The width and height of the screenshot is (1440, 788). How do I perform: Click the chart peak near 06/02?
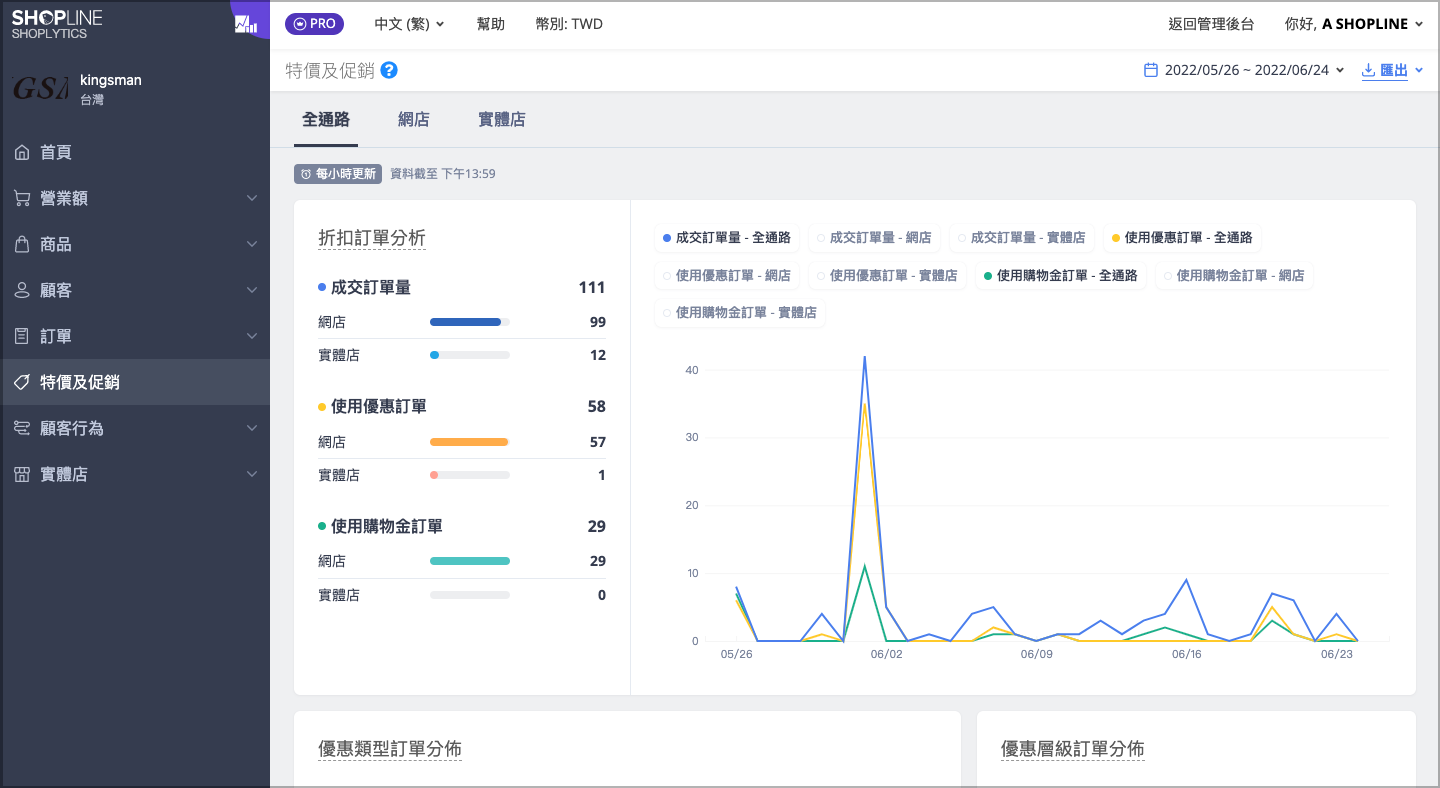[x=864, y=356]
